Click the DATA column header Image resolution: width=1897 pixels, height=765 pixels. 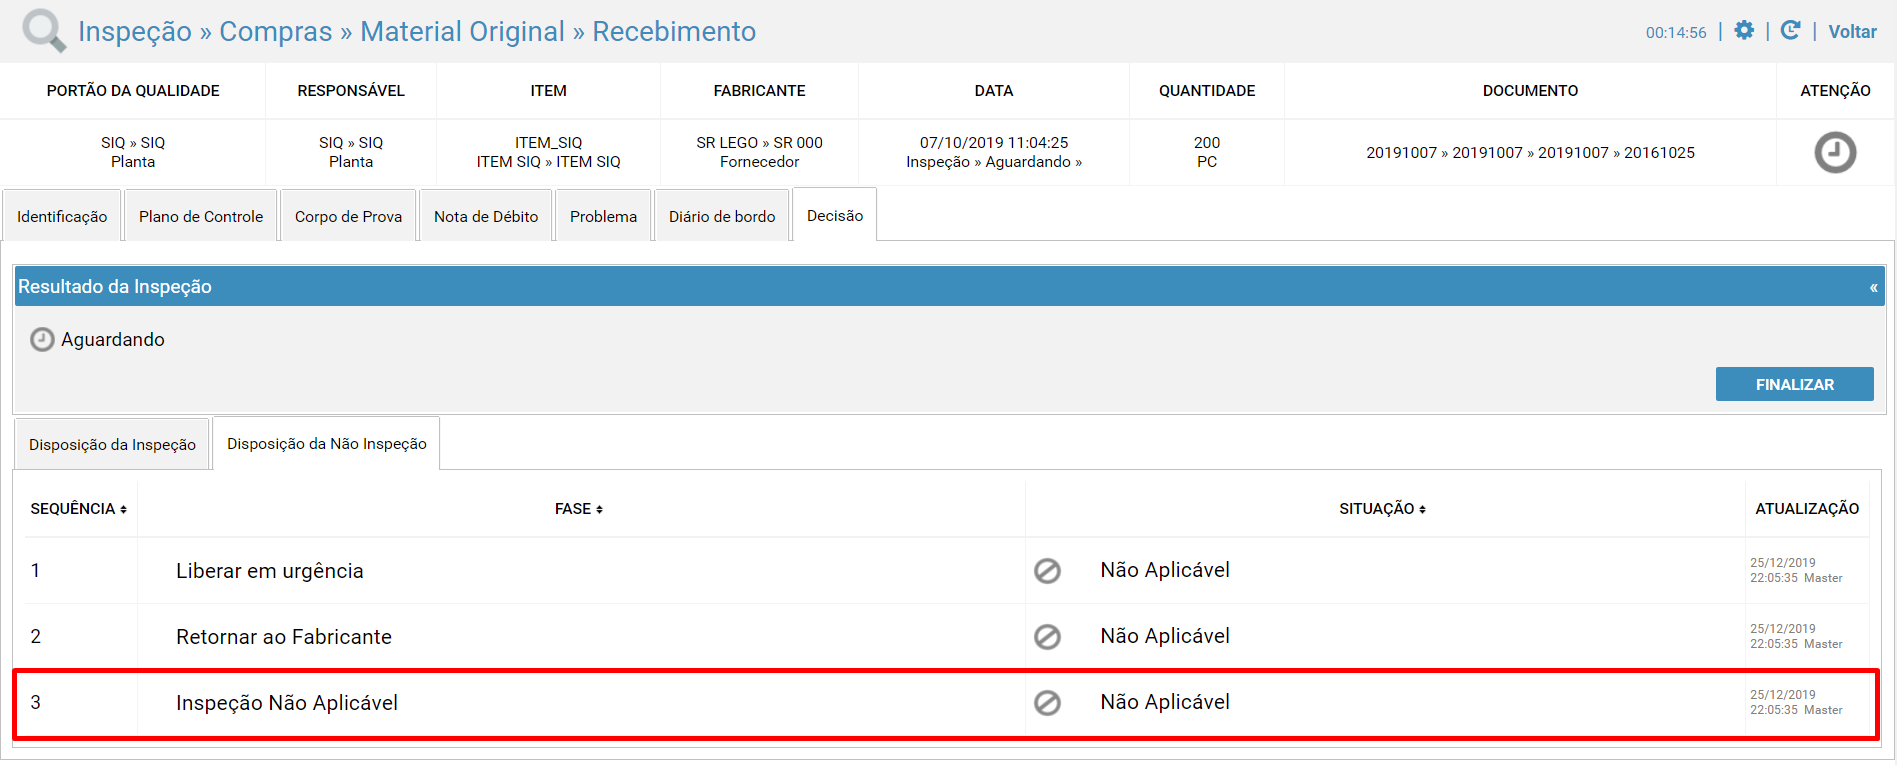click(x=994, y=91)
